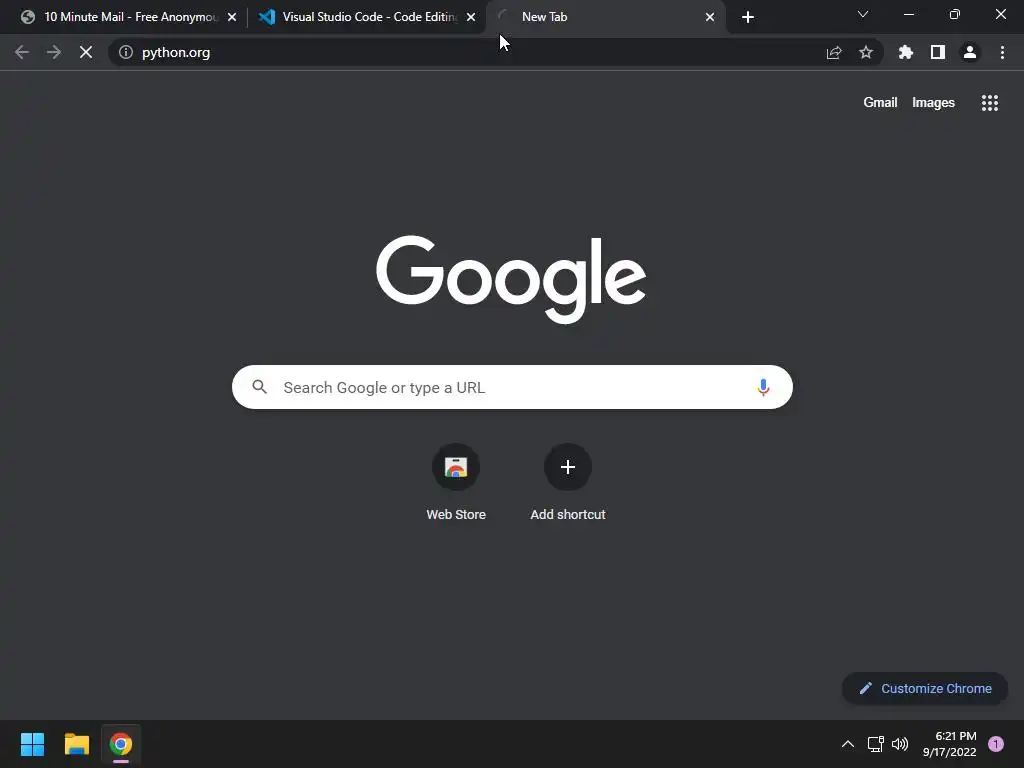Image resolution: width=1024 pixels, height=768 pixels.
Task: Stop loading the page
Action: coord(86,52)
